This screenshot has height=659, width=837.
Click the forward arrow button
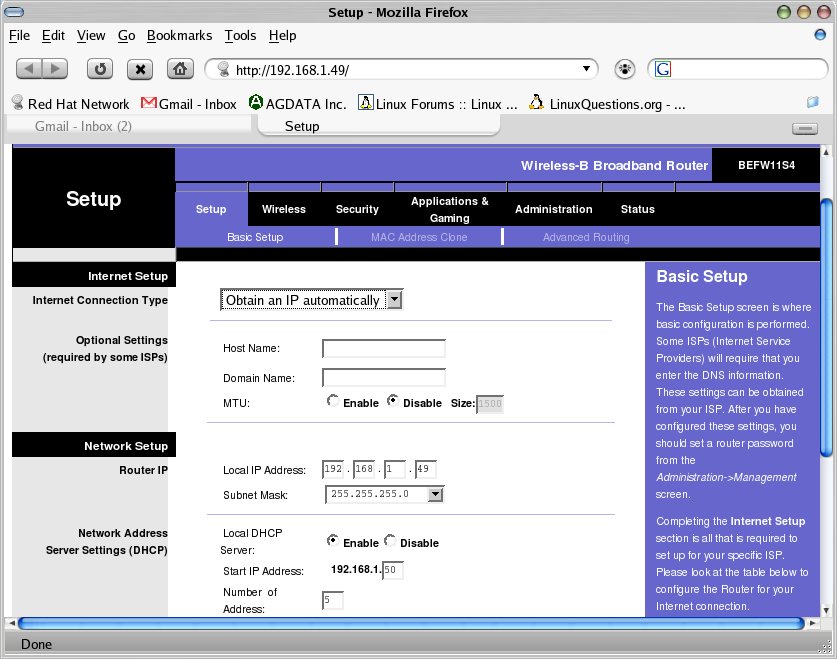pyautogui.click(x=55, y=69)
